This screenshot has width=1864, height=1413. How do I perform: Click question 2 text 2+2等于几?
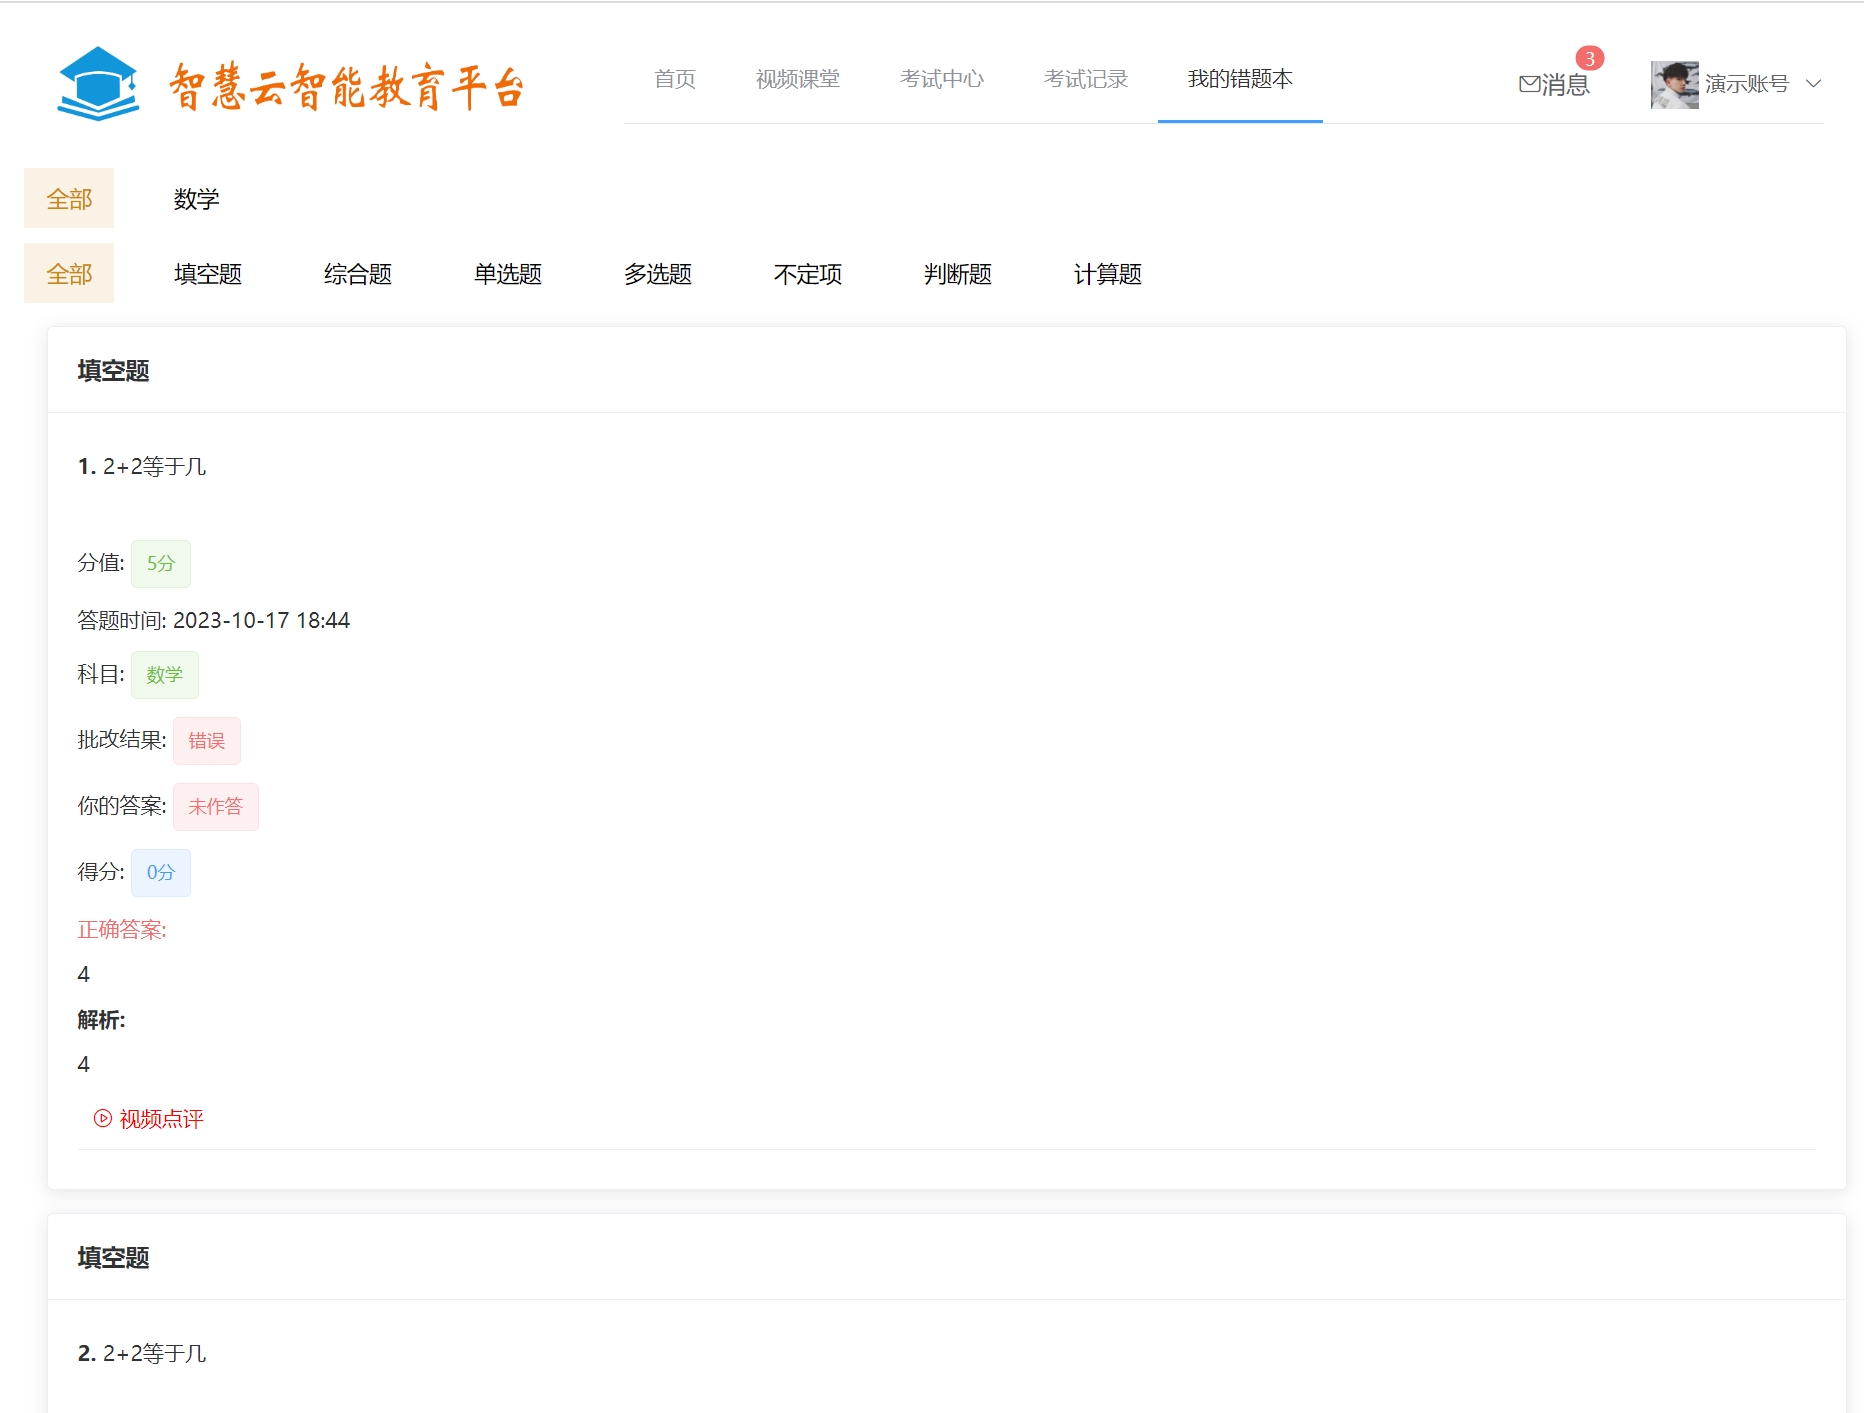click(x=154, y=1354)
